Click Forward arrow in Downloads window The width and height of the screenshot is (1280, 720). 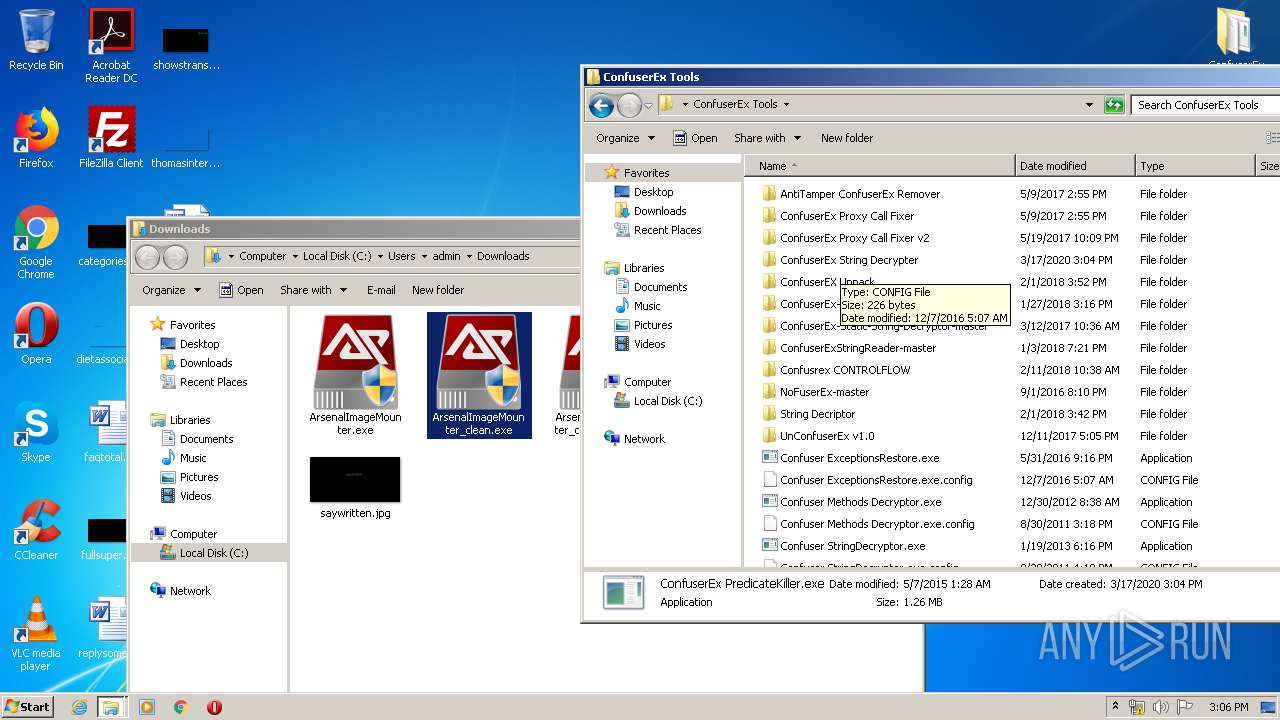point(175,257)
